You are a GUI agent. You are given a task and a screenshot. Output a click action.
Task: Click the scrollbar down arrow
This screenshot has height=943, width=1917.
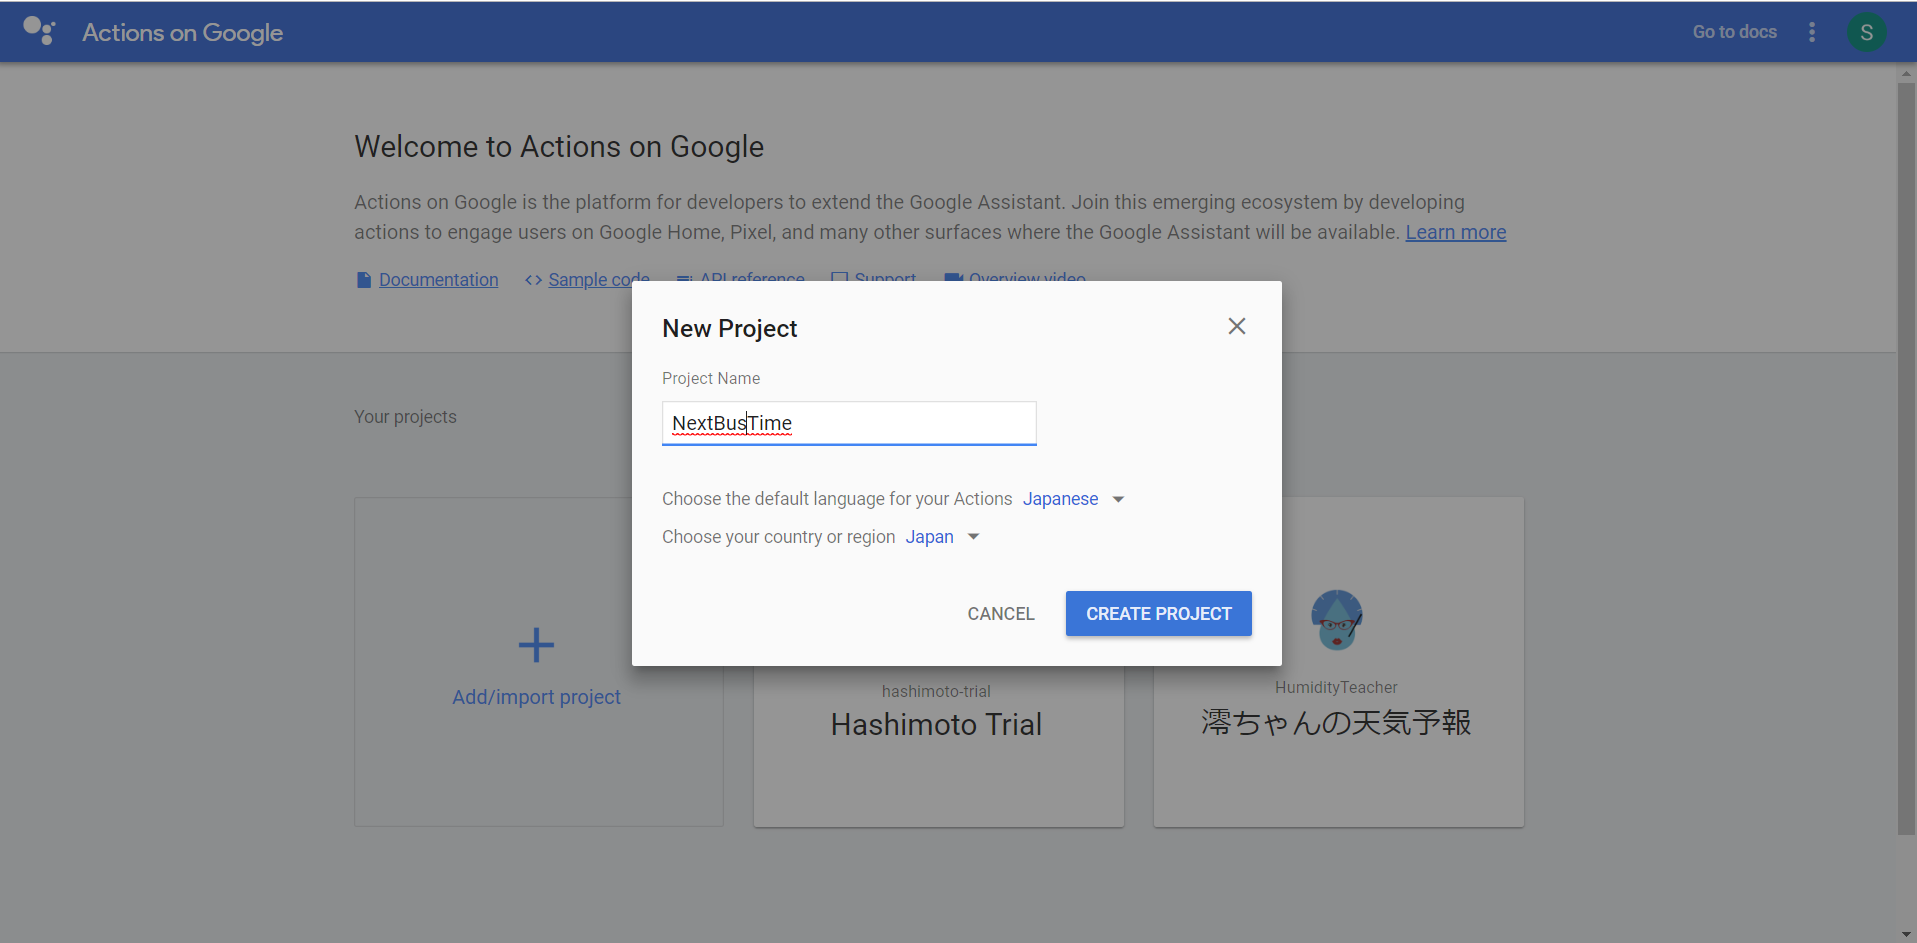[x=1906, y=934]
